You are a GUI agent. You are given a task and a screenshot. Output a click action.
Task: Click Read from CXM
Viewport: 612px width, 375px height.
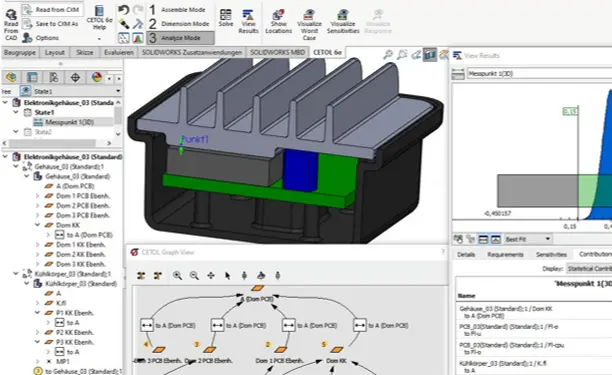click(x=52, y=10)
